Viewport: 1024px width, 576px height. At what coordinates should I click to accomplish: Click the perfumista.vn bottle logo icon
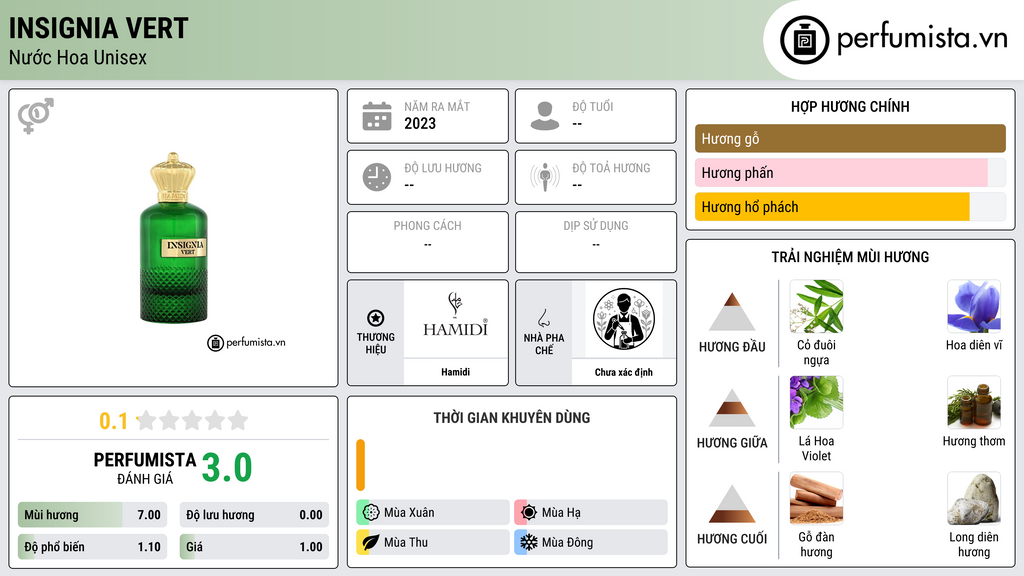(x=804, y=40)
